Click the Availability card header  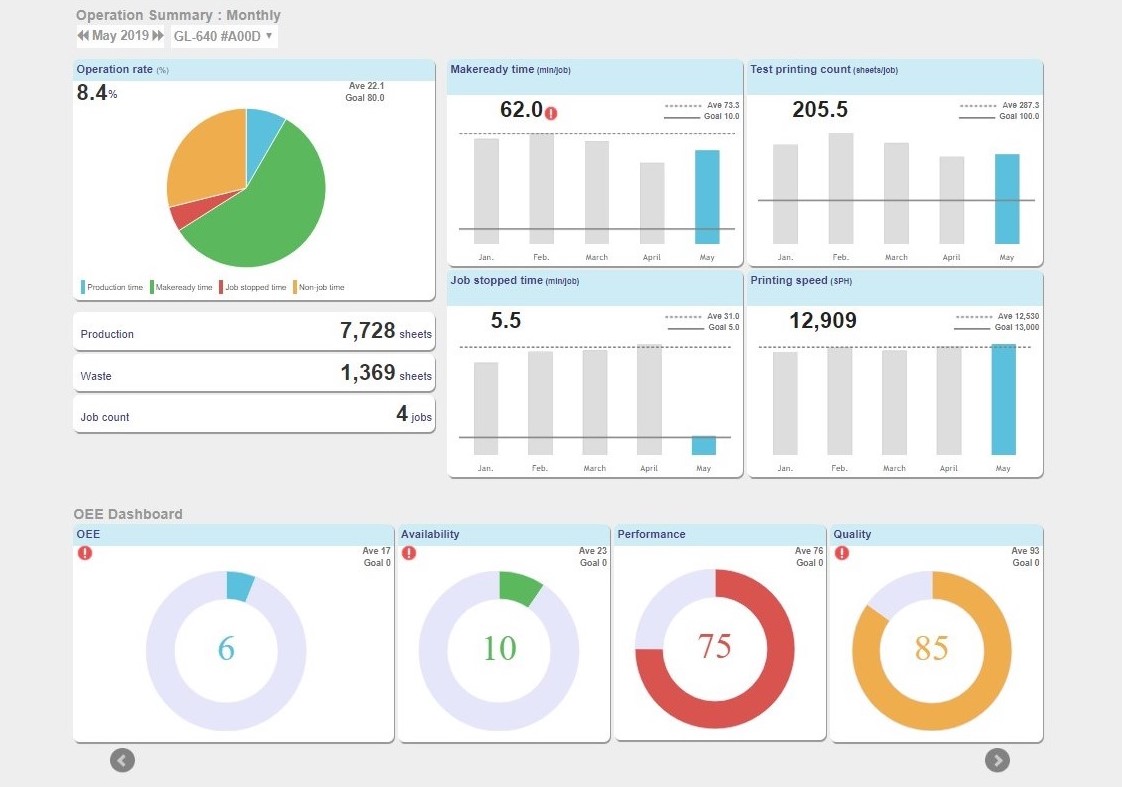tap(504, 535)
